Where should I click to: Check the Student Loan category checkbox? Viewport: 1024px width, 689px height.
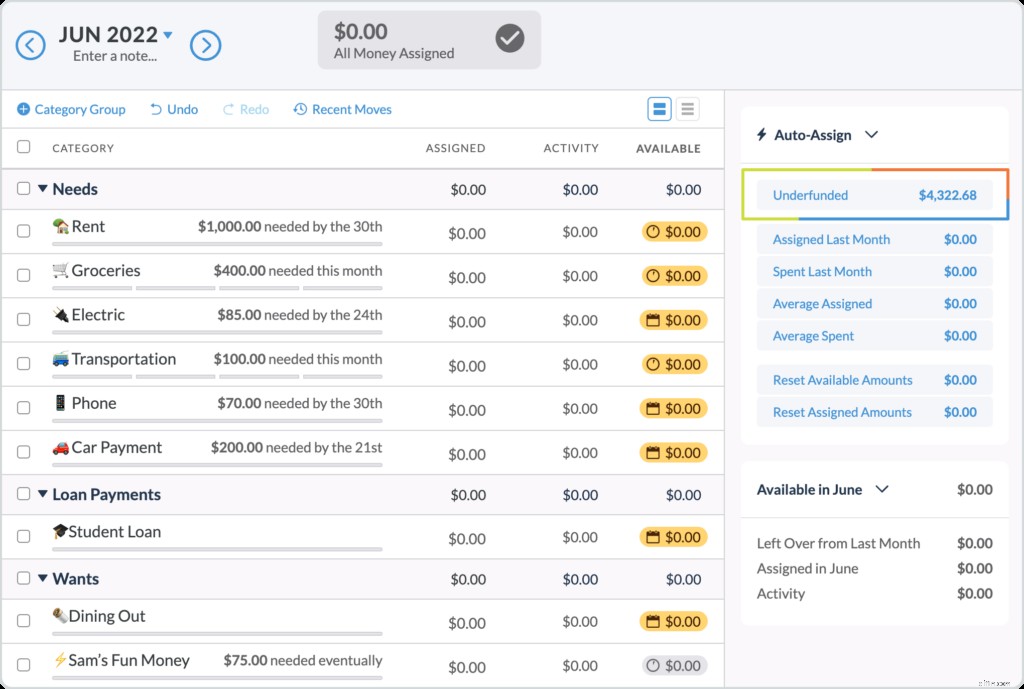click(23, 536)
